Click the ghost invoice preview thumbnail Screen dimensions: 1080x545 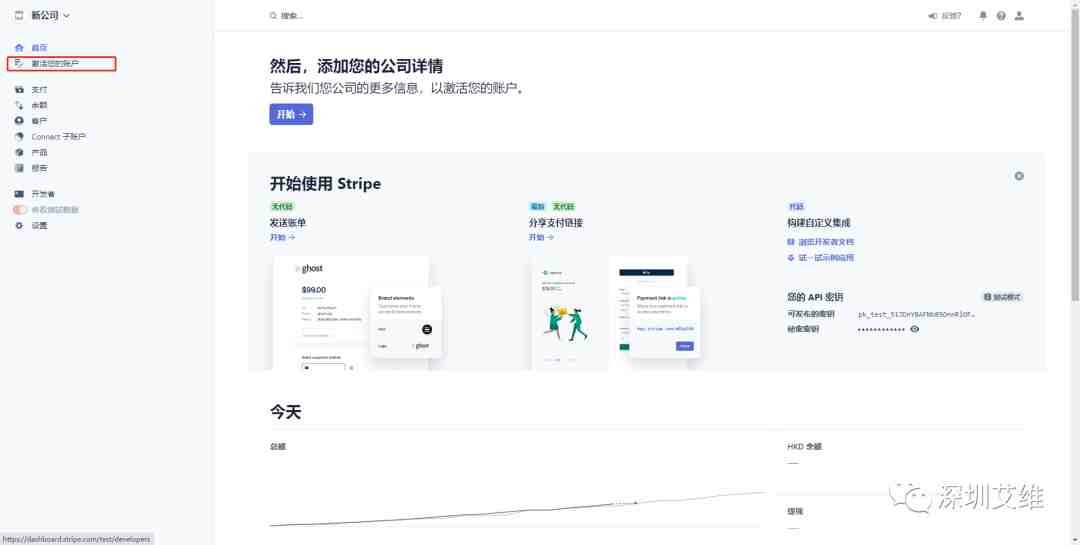[358, 313]
